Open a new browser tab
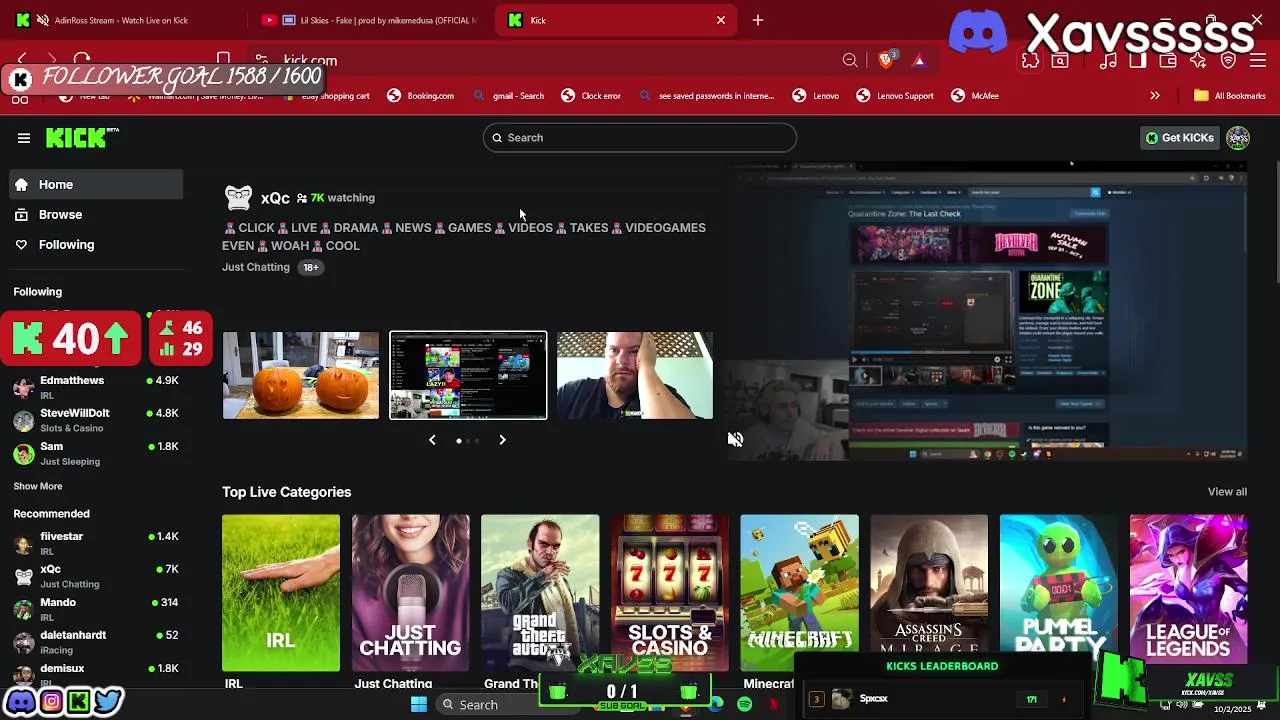The image size is (1280, 720). click(x=758, y=20)
